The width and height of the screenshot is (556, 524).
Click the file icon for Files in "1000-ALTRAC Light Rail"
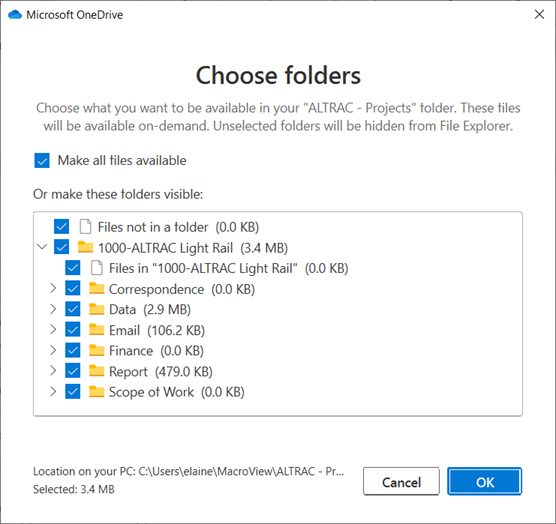[96, 268]
